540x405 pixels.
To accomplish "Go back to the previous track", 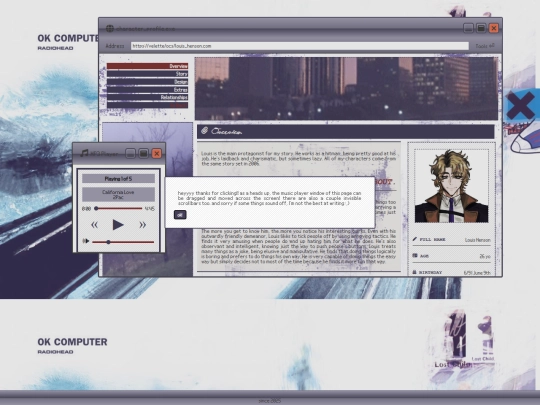I will tap(94, 225).
